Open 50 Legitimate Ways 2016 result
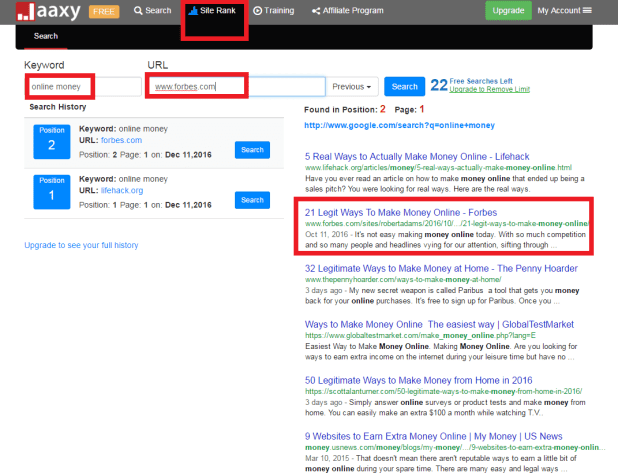 419,380
